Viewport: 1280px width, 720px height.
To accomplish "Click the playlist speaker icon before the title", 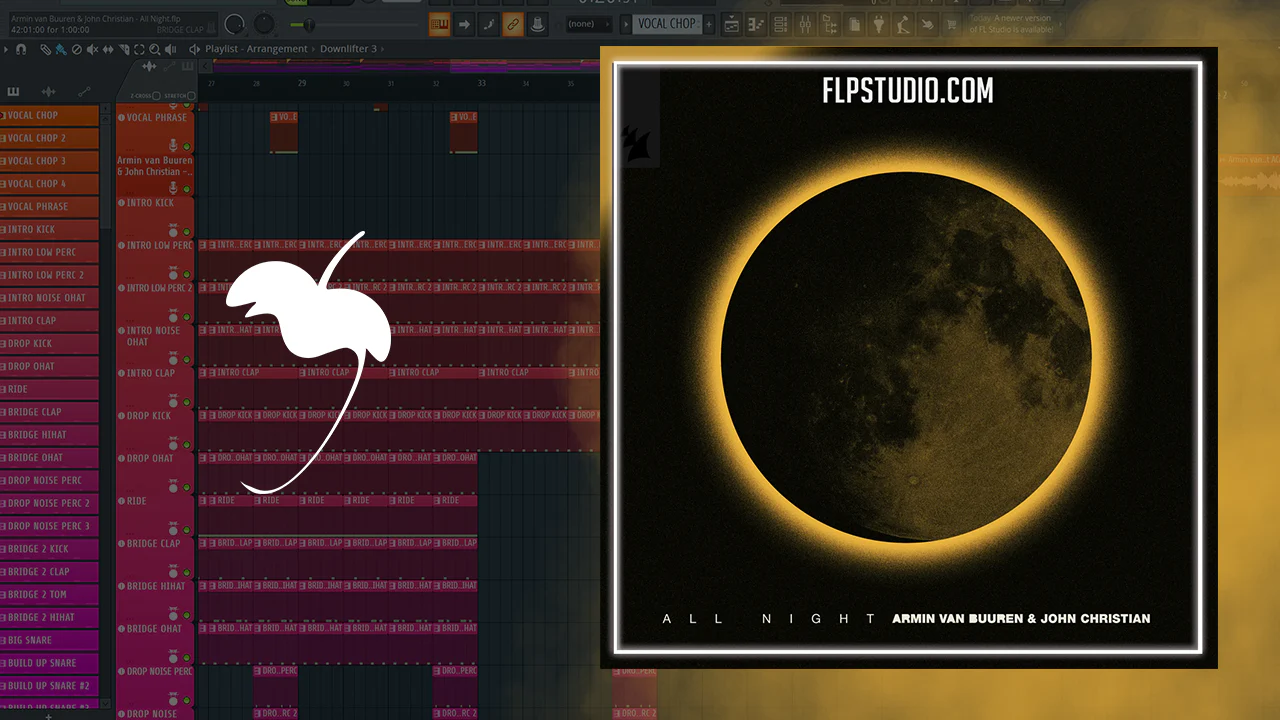I will point(194,49).
